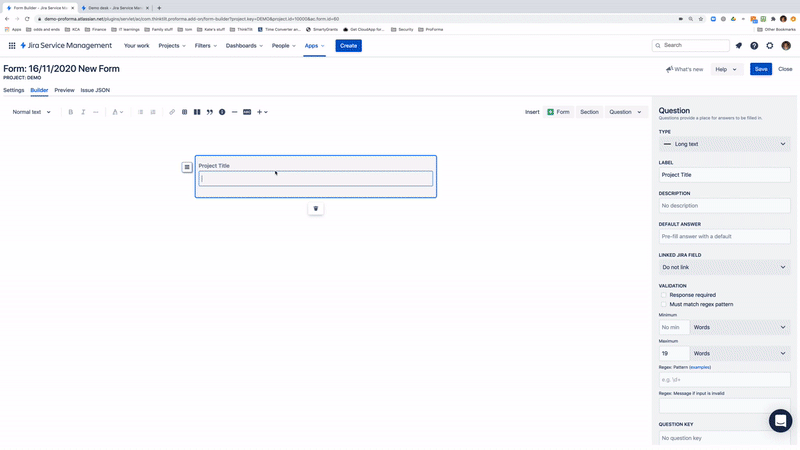Delete the Project Title question with trash icon
Screen dimensions: 800x450
pyautogui.click(x=315, y=208)
